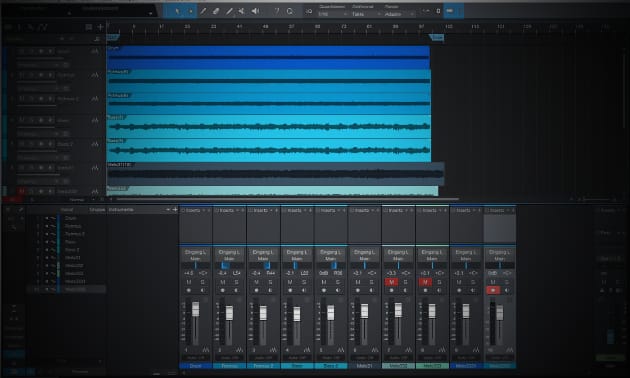630x378 pixels.
Task: Open the Eingang L input selector on Rythmus channel
Action: point(229,252)
